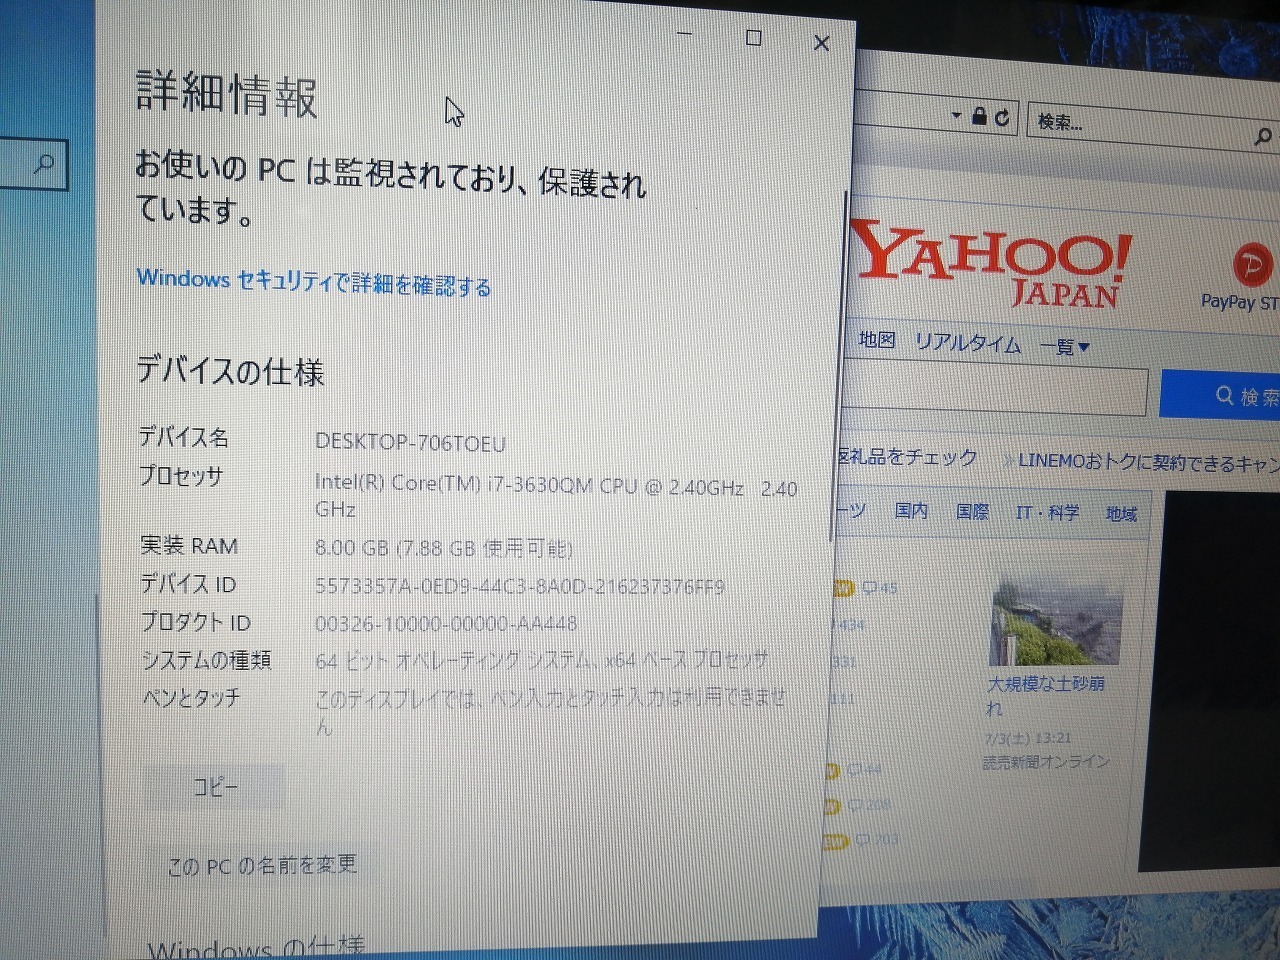Click the 返礼品をチェック link on Yahoo
This screenshot has width=1280, height=960.
pyautogui.click(x=908, y=457)
